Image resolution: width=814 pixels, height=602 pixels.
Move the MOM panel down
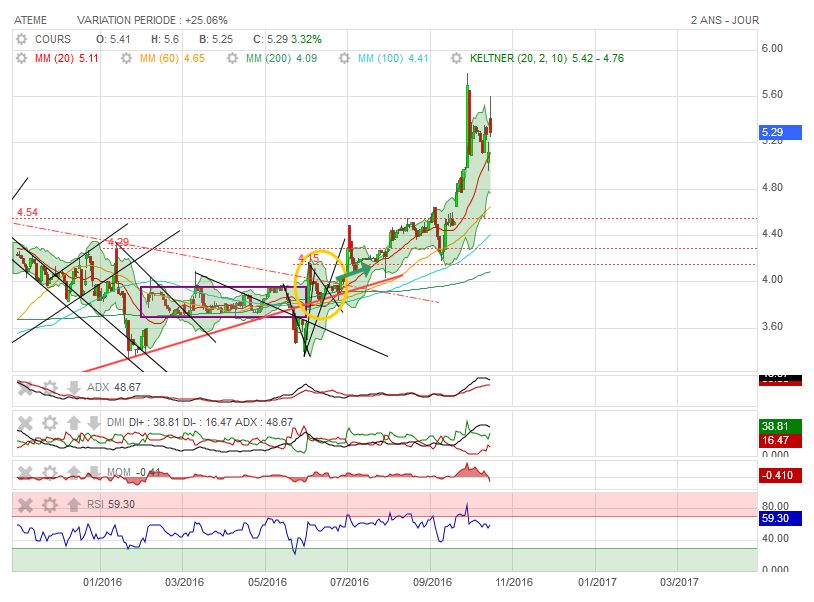coord(93,473)
